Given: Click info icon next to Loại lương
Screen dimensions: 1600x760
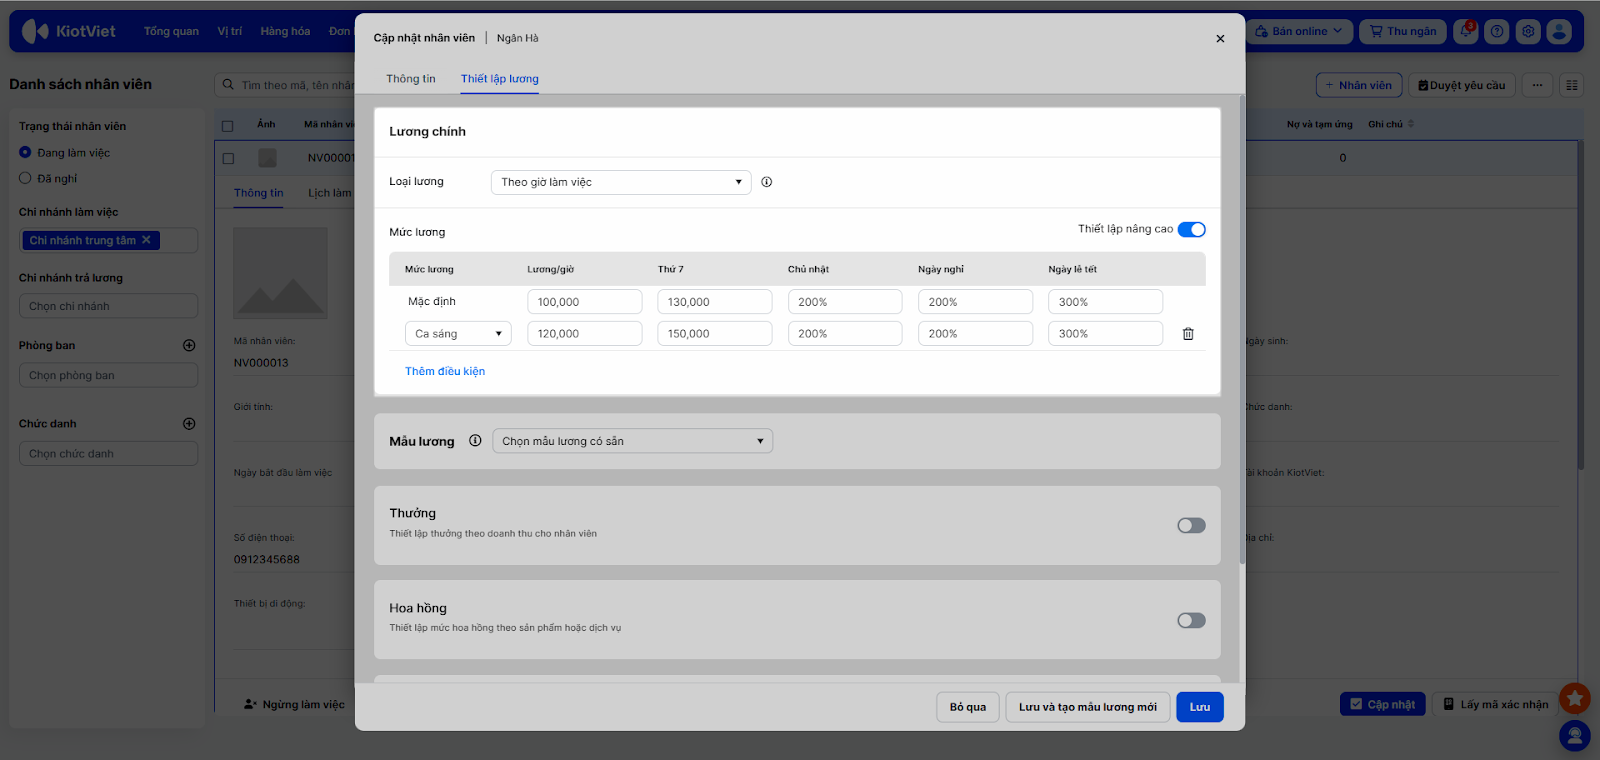Looking at the screenshot, I should click(766, 182).
